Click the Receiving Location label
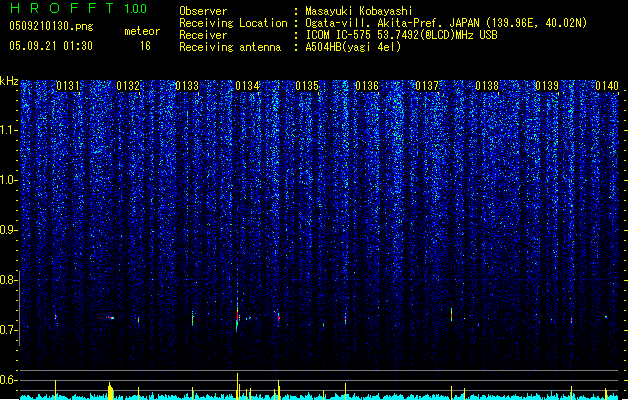The image size is (629, 400). click(x=233, y=23)
